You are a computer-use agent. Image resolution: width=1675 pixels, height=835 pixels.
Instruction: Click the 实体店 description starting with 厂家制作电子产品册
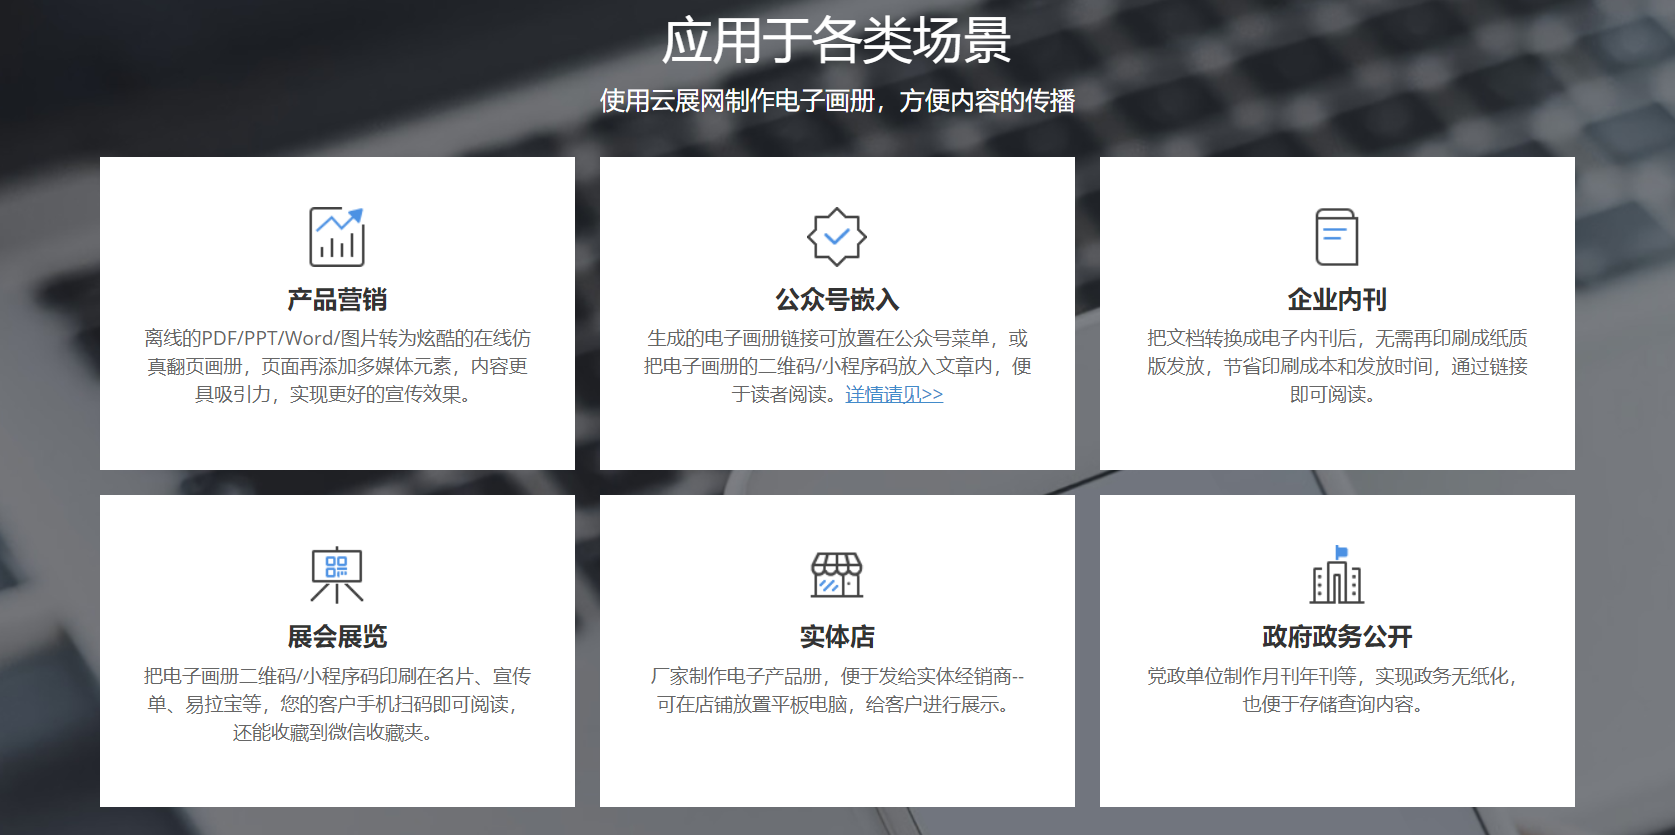tap(837, 691)
